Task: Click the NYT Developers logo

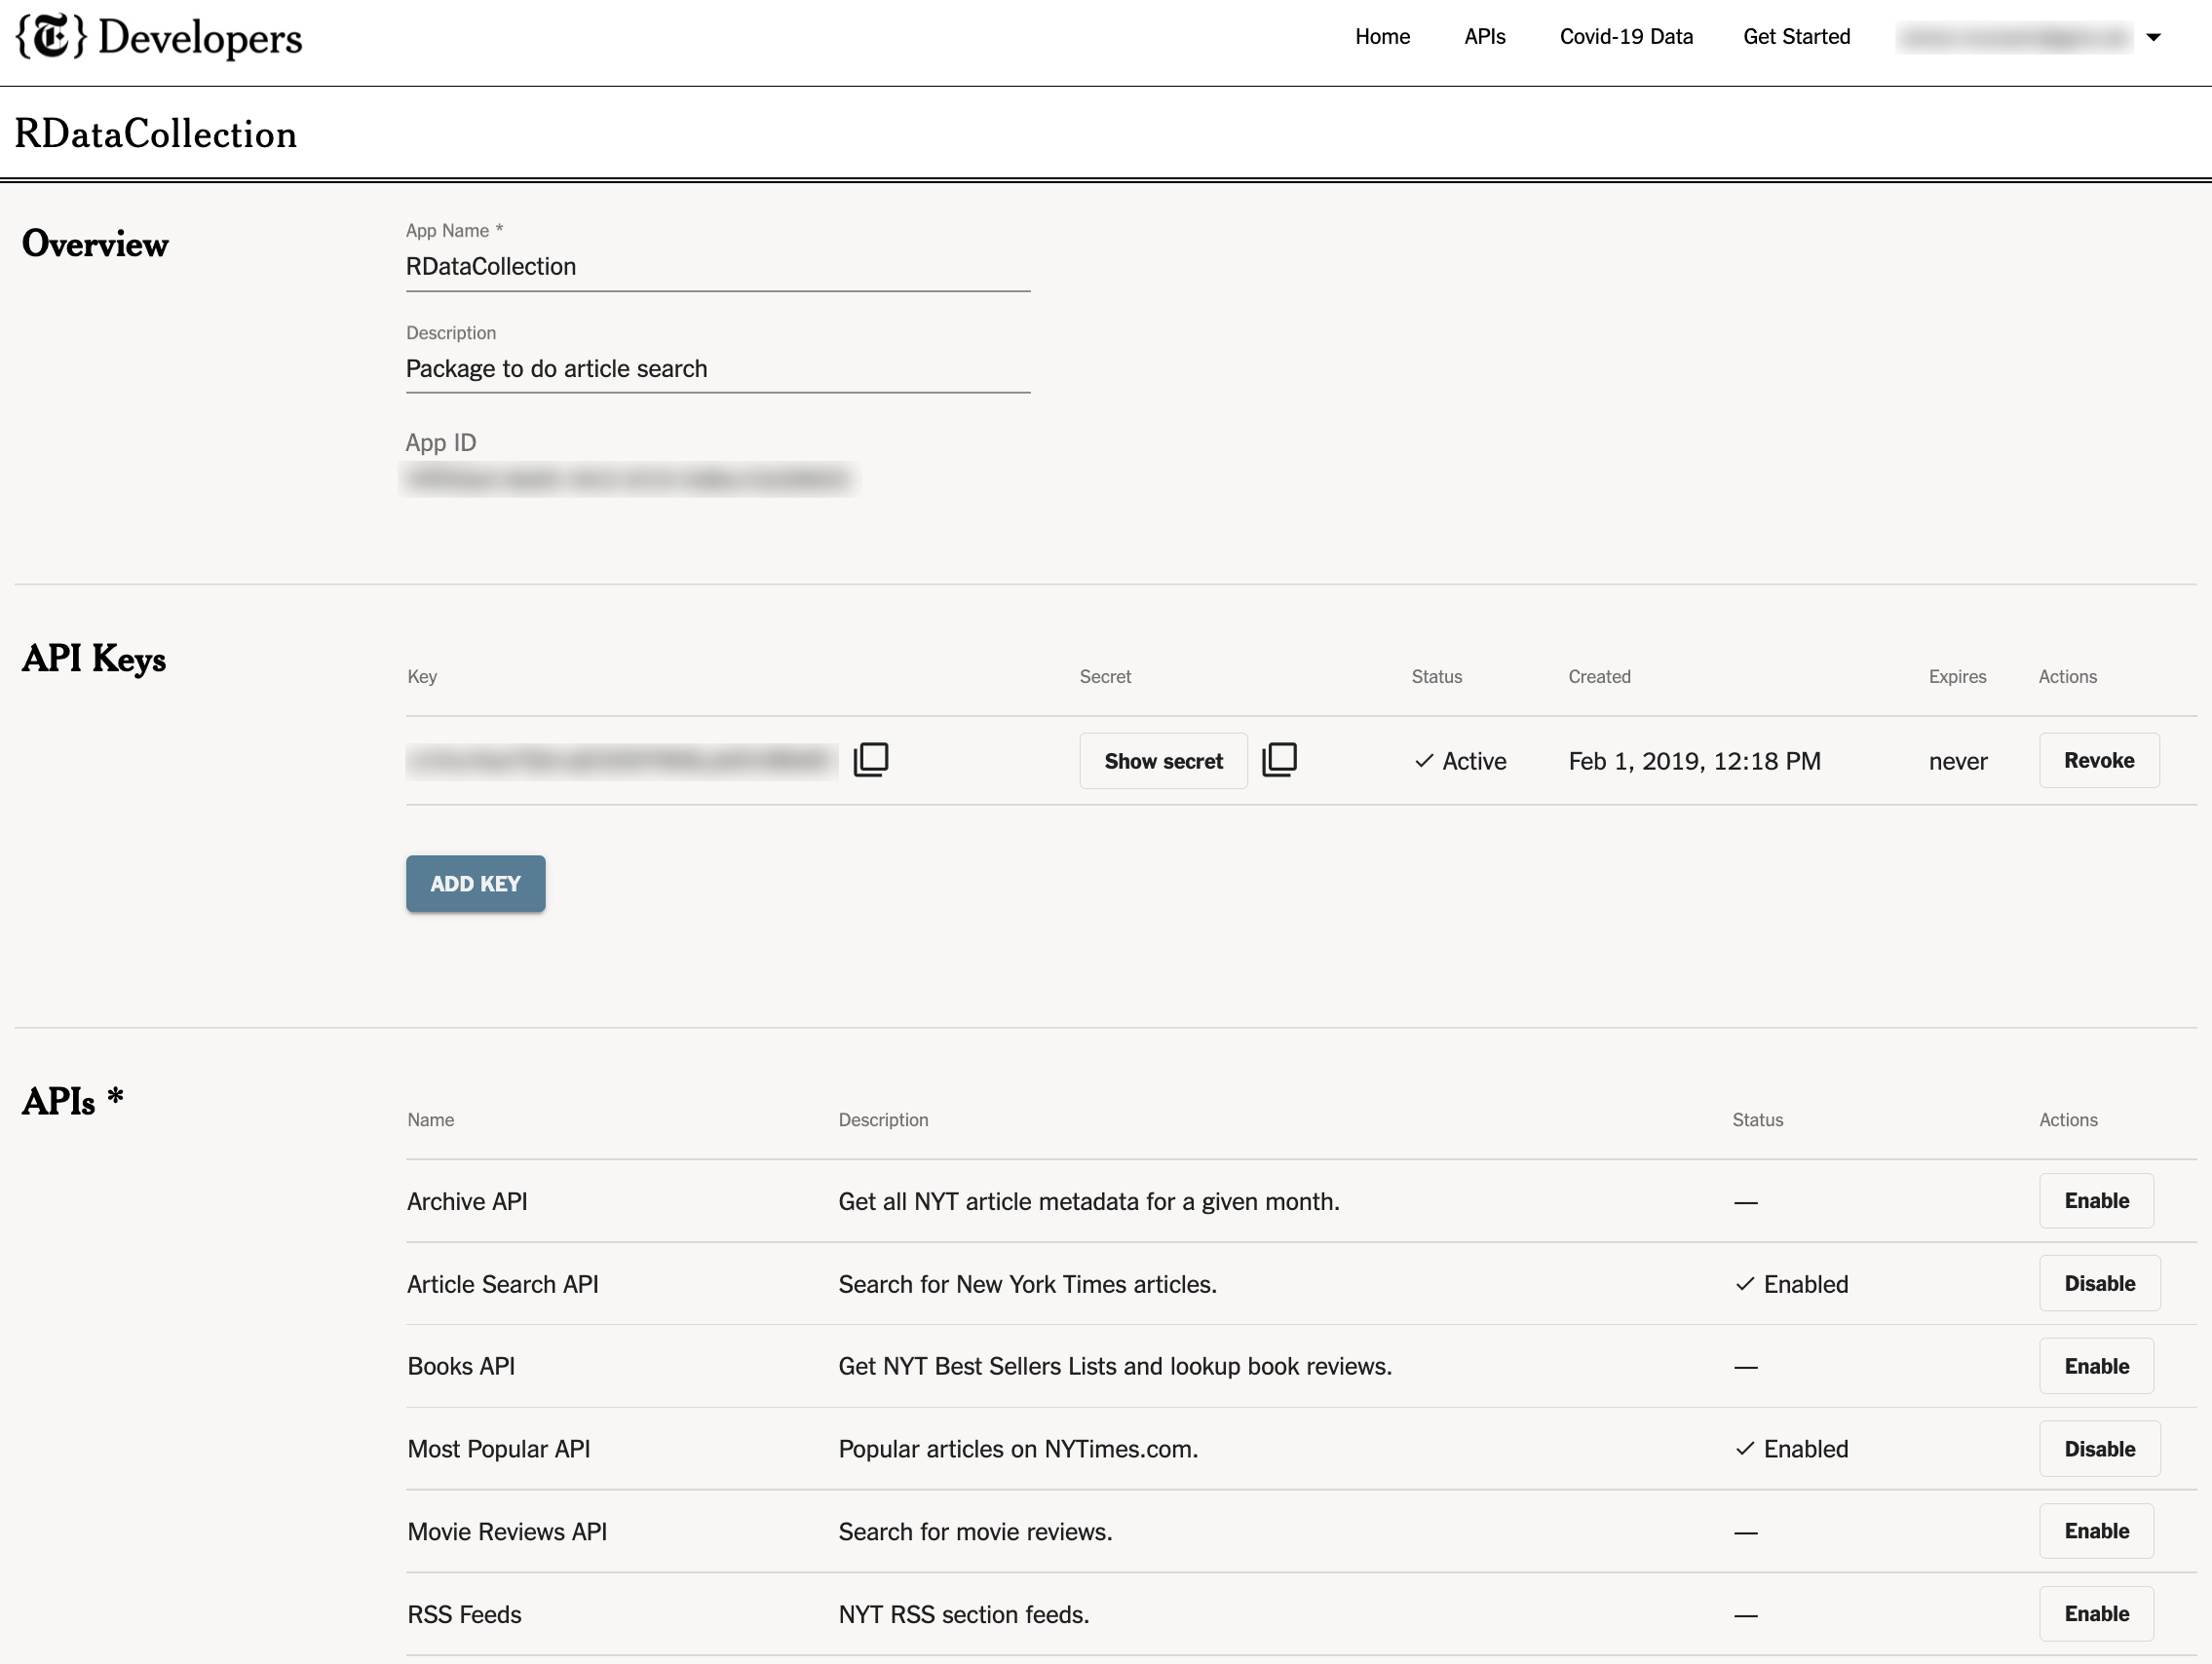Action: pyautogui.click(x=159, y=38)
